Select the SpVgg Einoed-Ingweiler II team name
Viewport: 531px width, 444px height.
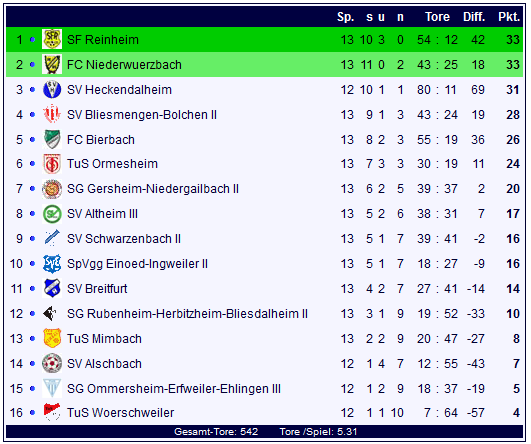137,264
